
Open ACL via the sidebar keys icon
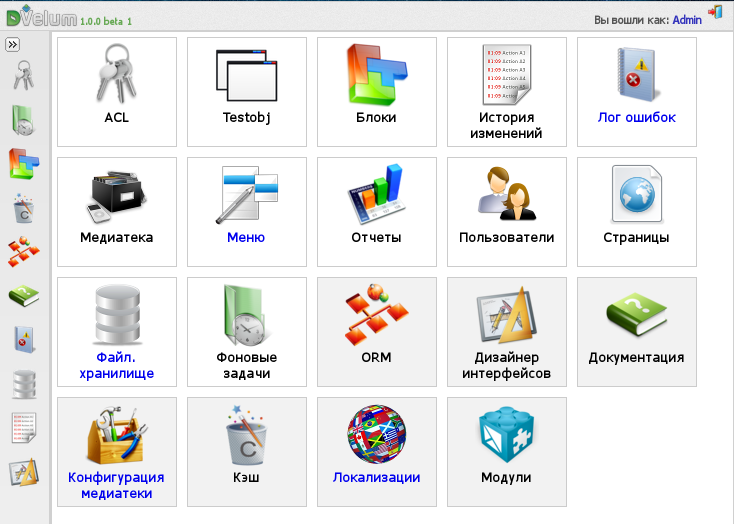pos(23,75)
